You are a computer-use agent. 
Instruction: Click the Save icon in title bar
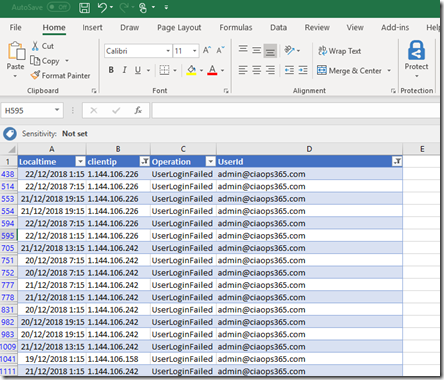tap(85, 8)
